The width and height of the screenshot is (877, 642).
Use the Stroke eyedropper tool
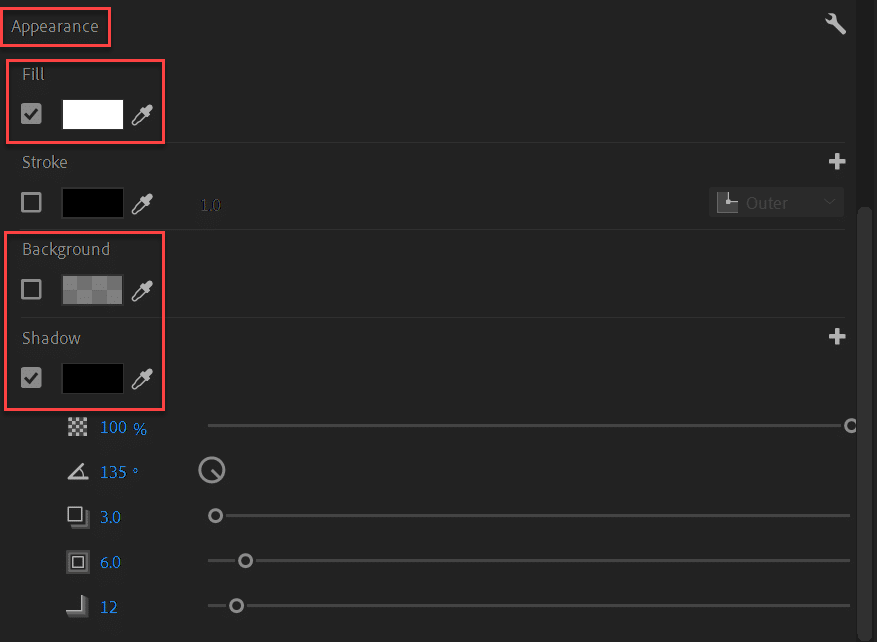(x=142, y=204)
